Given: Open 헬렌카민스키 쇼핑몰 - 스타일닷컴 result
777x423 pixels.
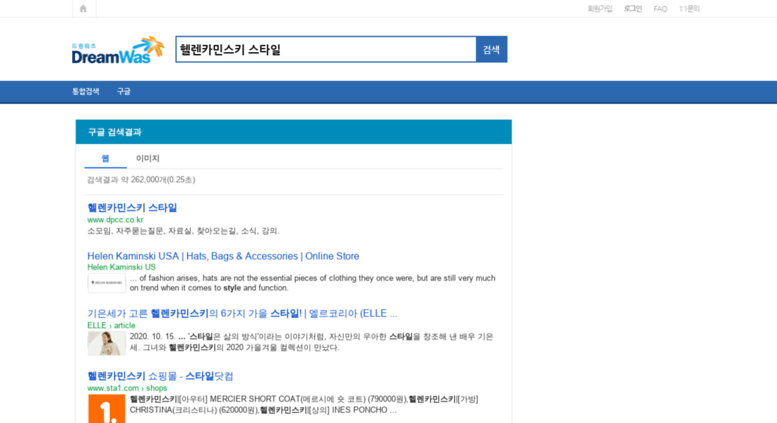Looking at the screenshot, I should click(160, 376).
